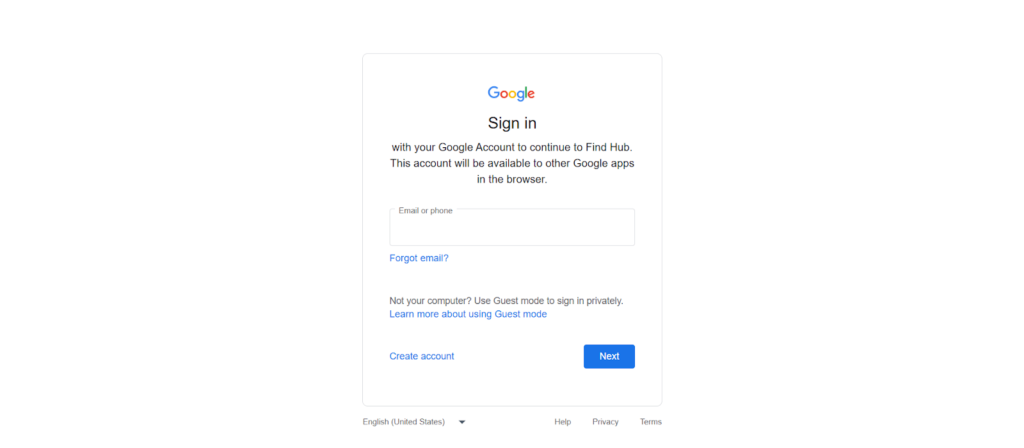The height and width of the screenshot is (448, 1024).
Task: Open the Privacy footer link
Action: pos(605,422)
